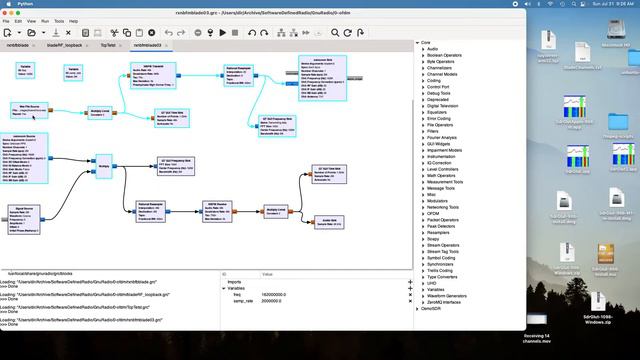Screen dimensions: 640x360
Task: Expand the OsmoSDR block tree
Action: pos(417,309)
